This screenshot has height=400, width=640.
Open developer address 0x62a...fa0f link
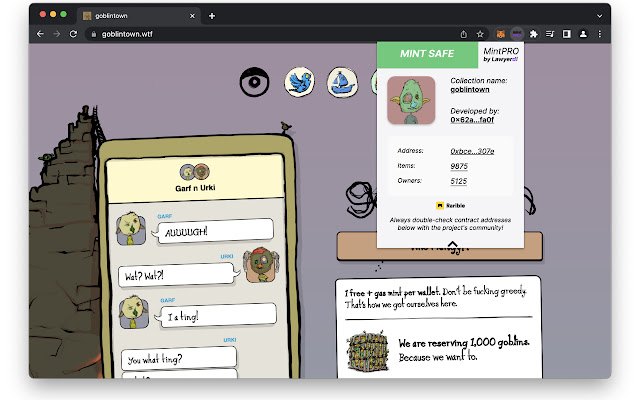472,120
